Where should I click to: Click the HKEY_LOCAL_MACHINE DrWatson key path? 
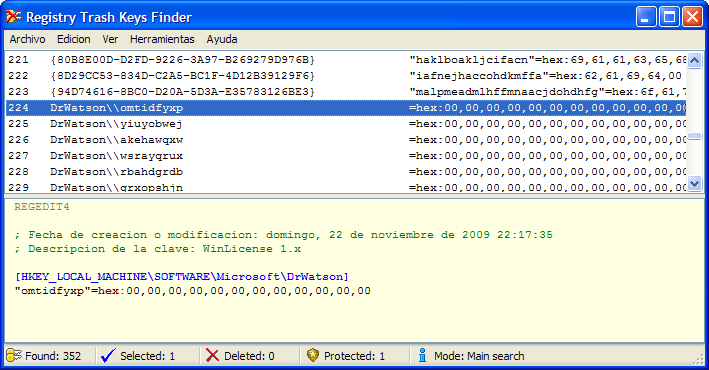click(x=182, y=276)
